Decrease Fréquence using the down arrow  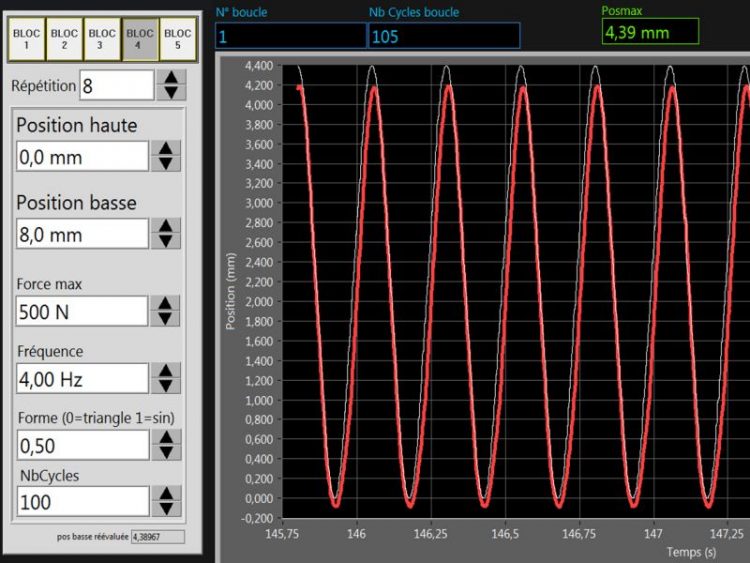click(x=166, y=386)
